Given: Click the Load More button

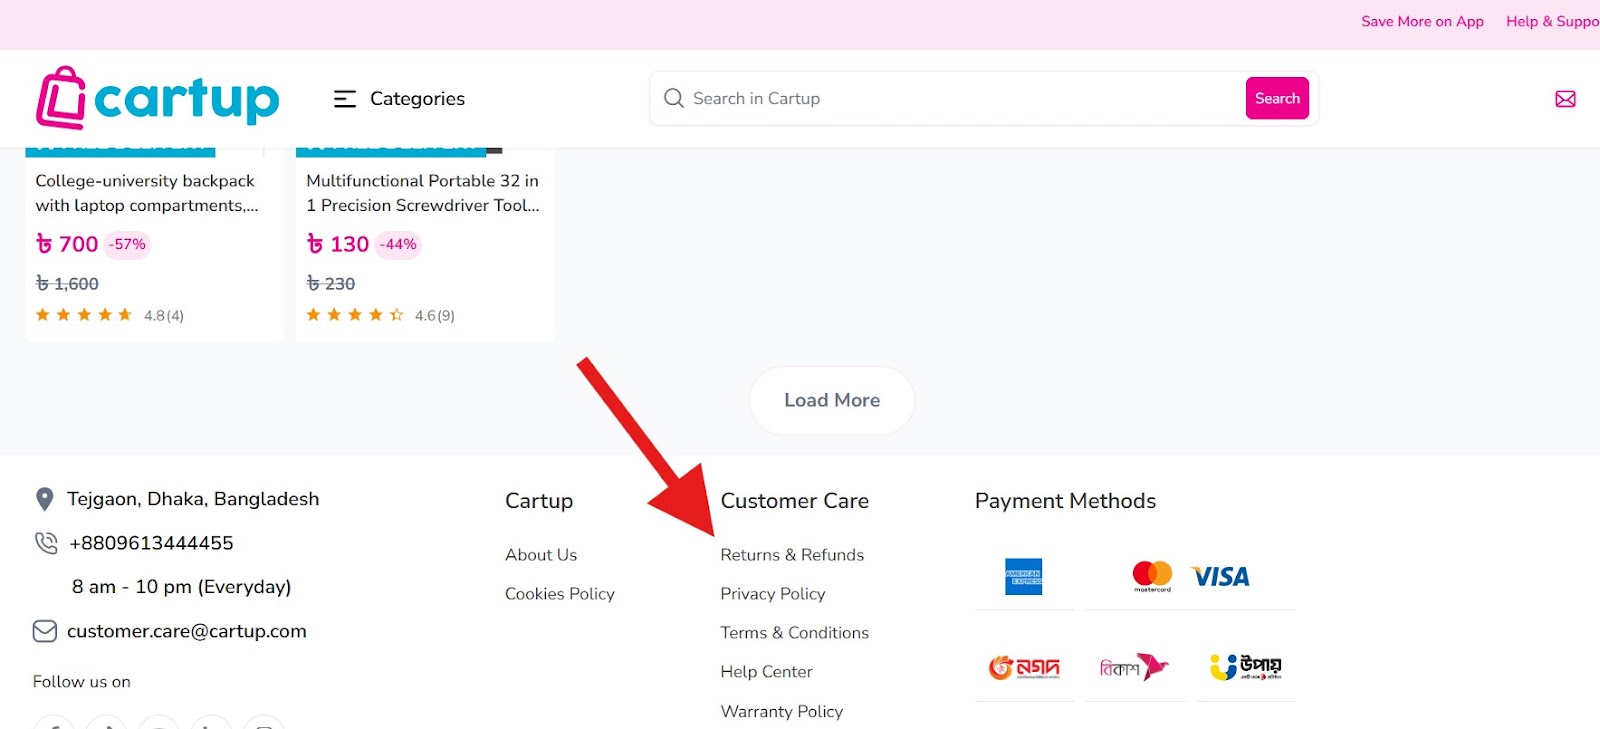Looking at the screenshot, I should pyautogui.click(x=832, y=400).
